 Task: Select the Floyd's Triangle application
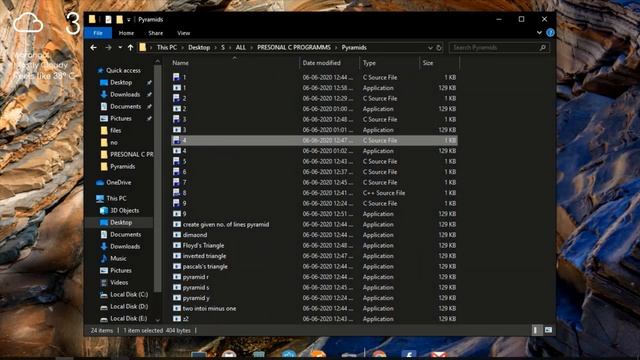[314, 246]
